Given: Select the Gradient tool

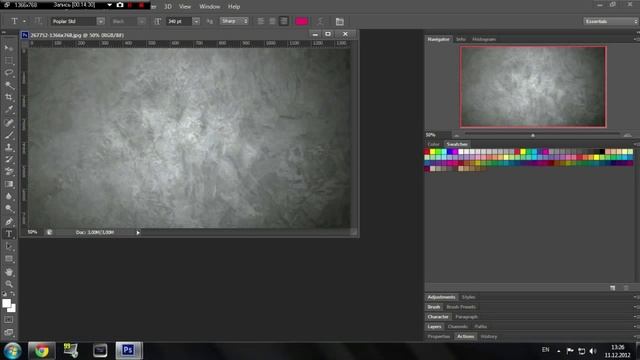Looking at the screenshot, I should tap(9, 184).
